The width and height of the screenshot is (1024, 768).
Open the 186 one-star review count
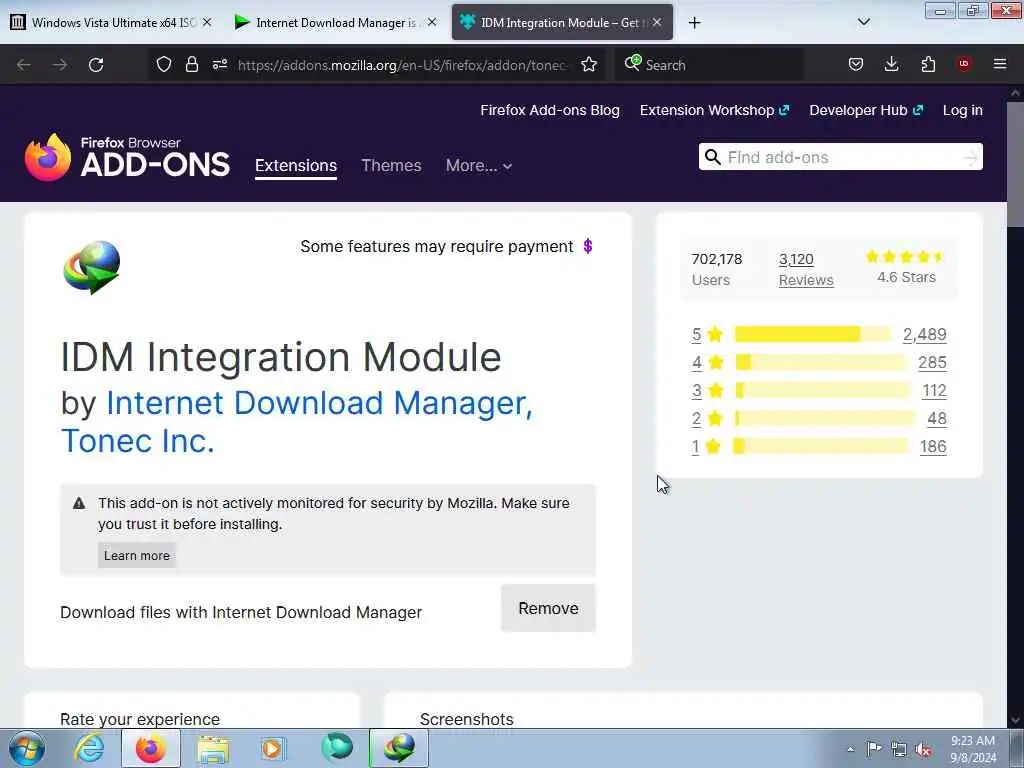933,447
